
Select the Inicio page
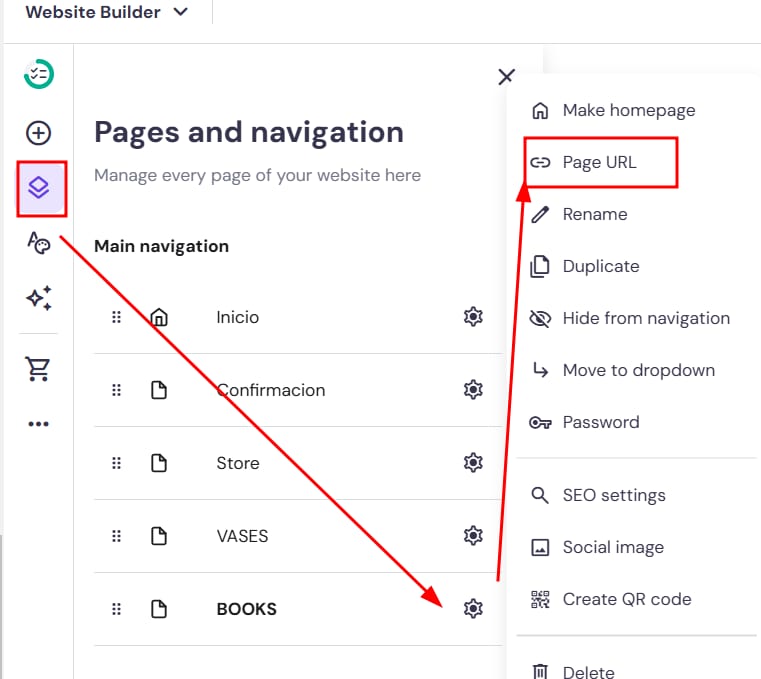[x=238, y=317]
